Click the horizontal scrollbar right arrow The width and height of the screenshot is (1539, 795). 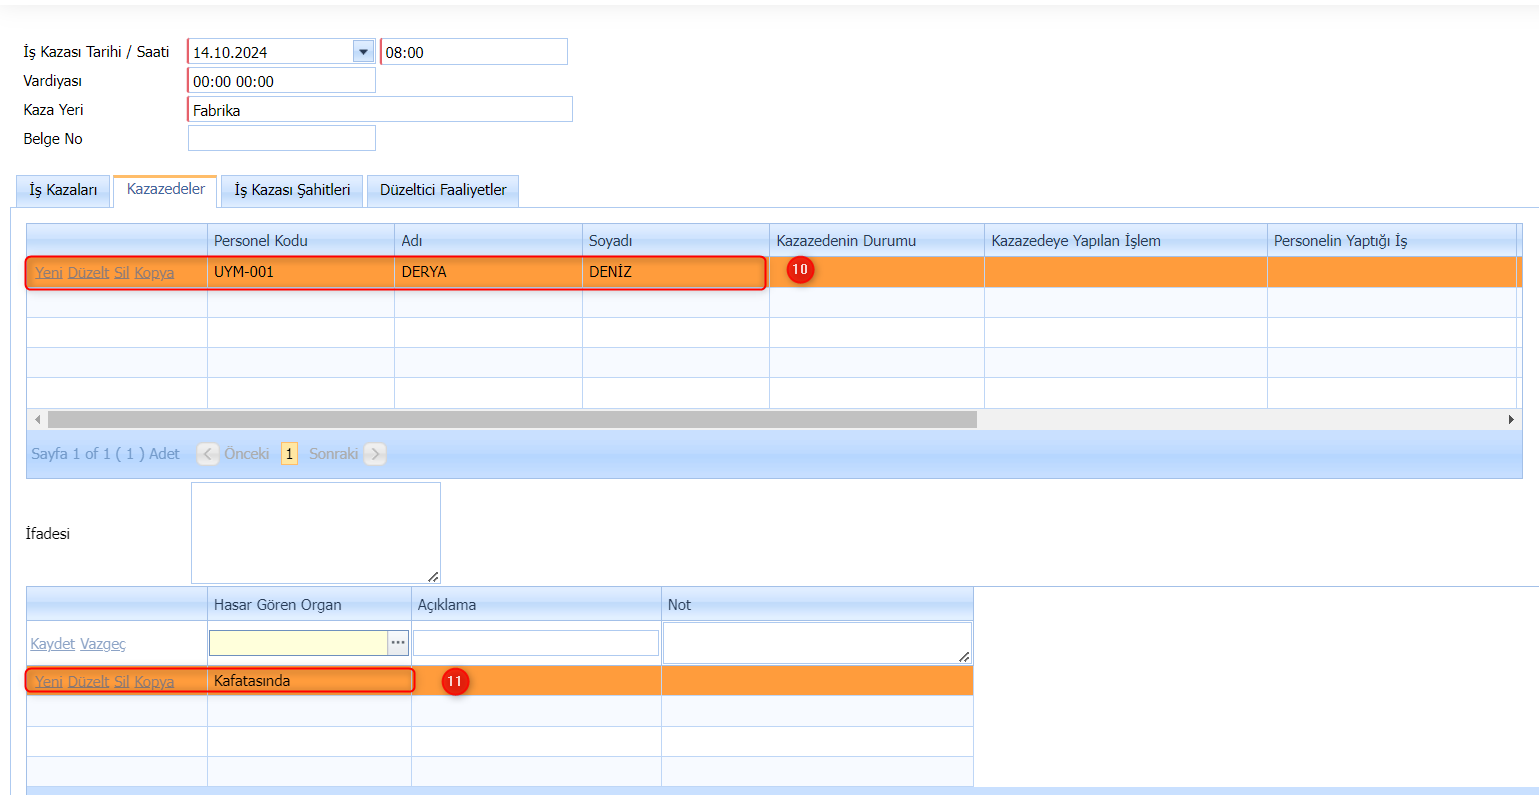click(1511, 419)
